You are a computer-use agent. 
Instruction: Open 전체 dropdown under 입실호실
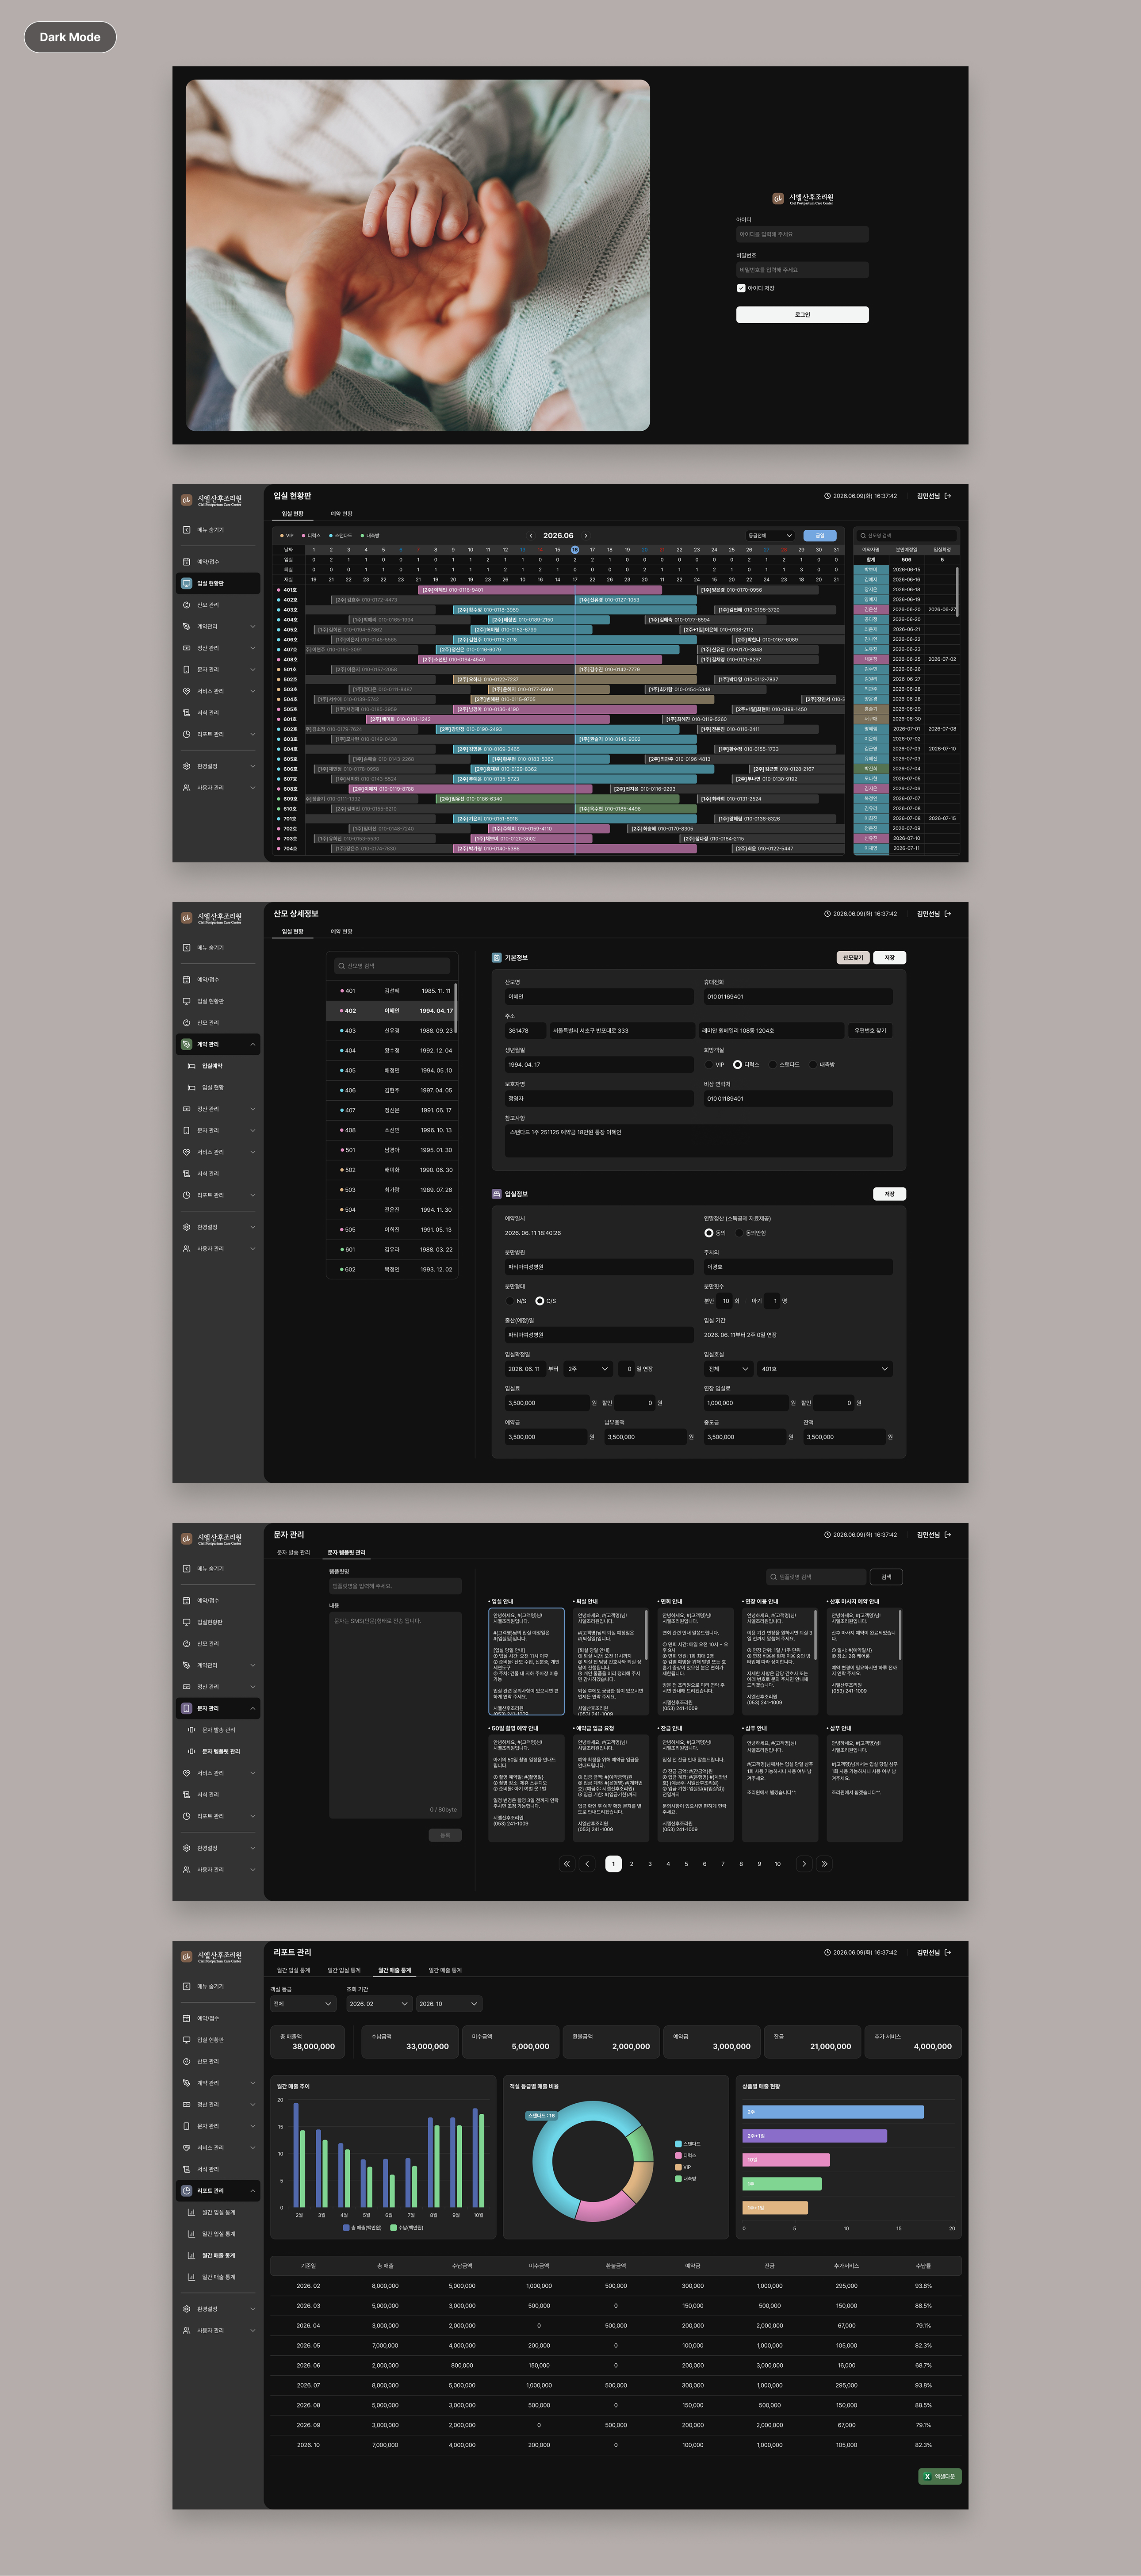tap(728, 1369)
